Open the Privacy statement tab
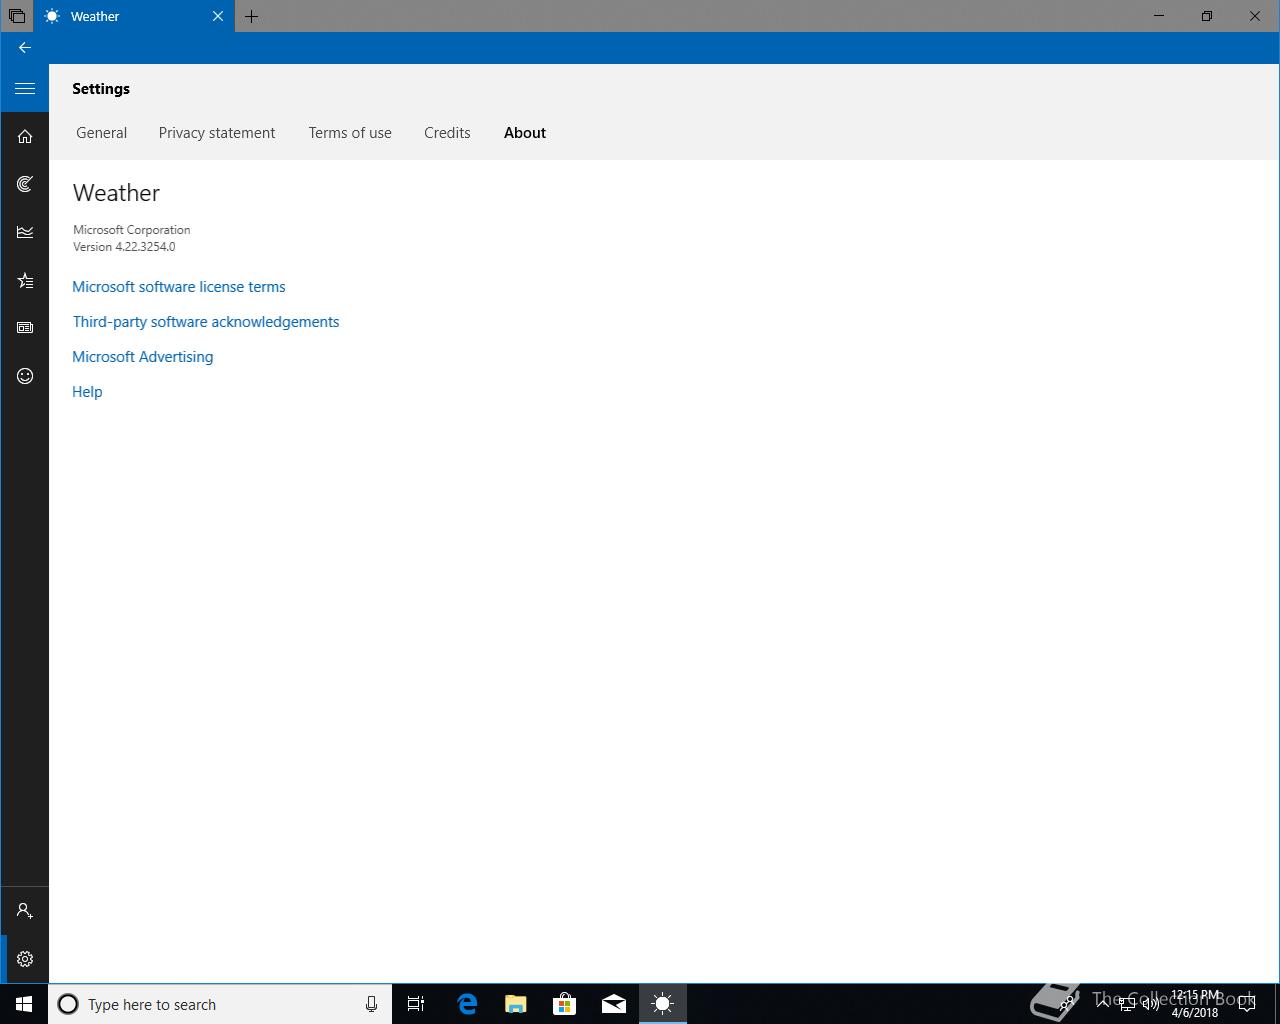Image resolution: width=1280 pixels, height=1024 pixels. pos(217,133)
